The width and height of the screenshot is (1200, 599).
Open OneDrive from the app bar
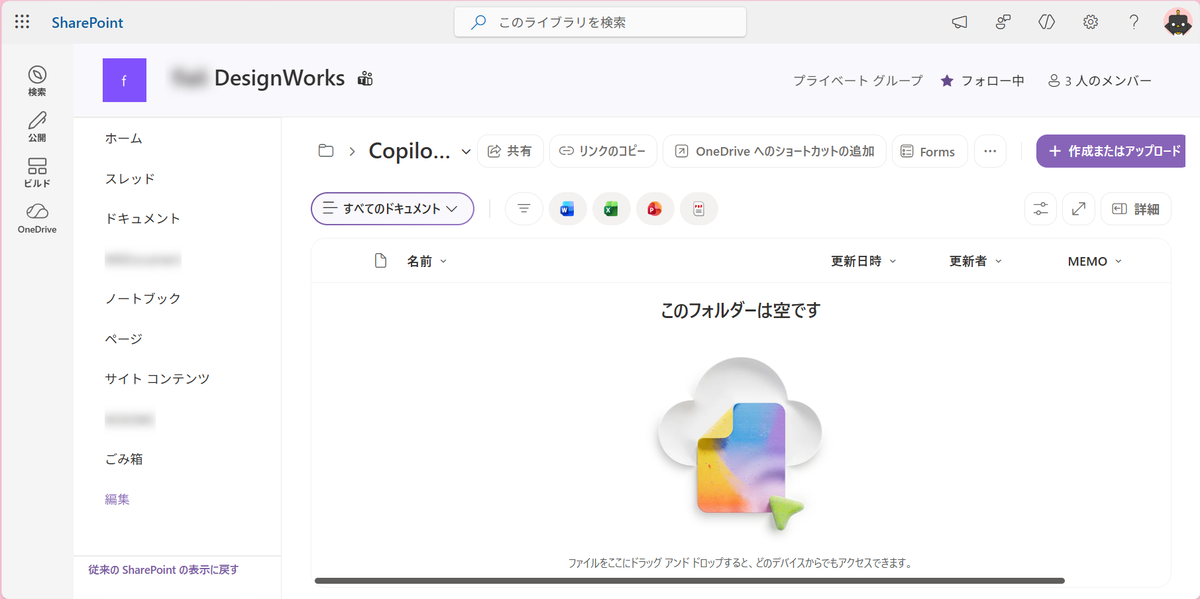coord(37,219)
